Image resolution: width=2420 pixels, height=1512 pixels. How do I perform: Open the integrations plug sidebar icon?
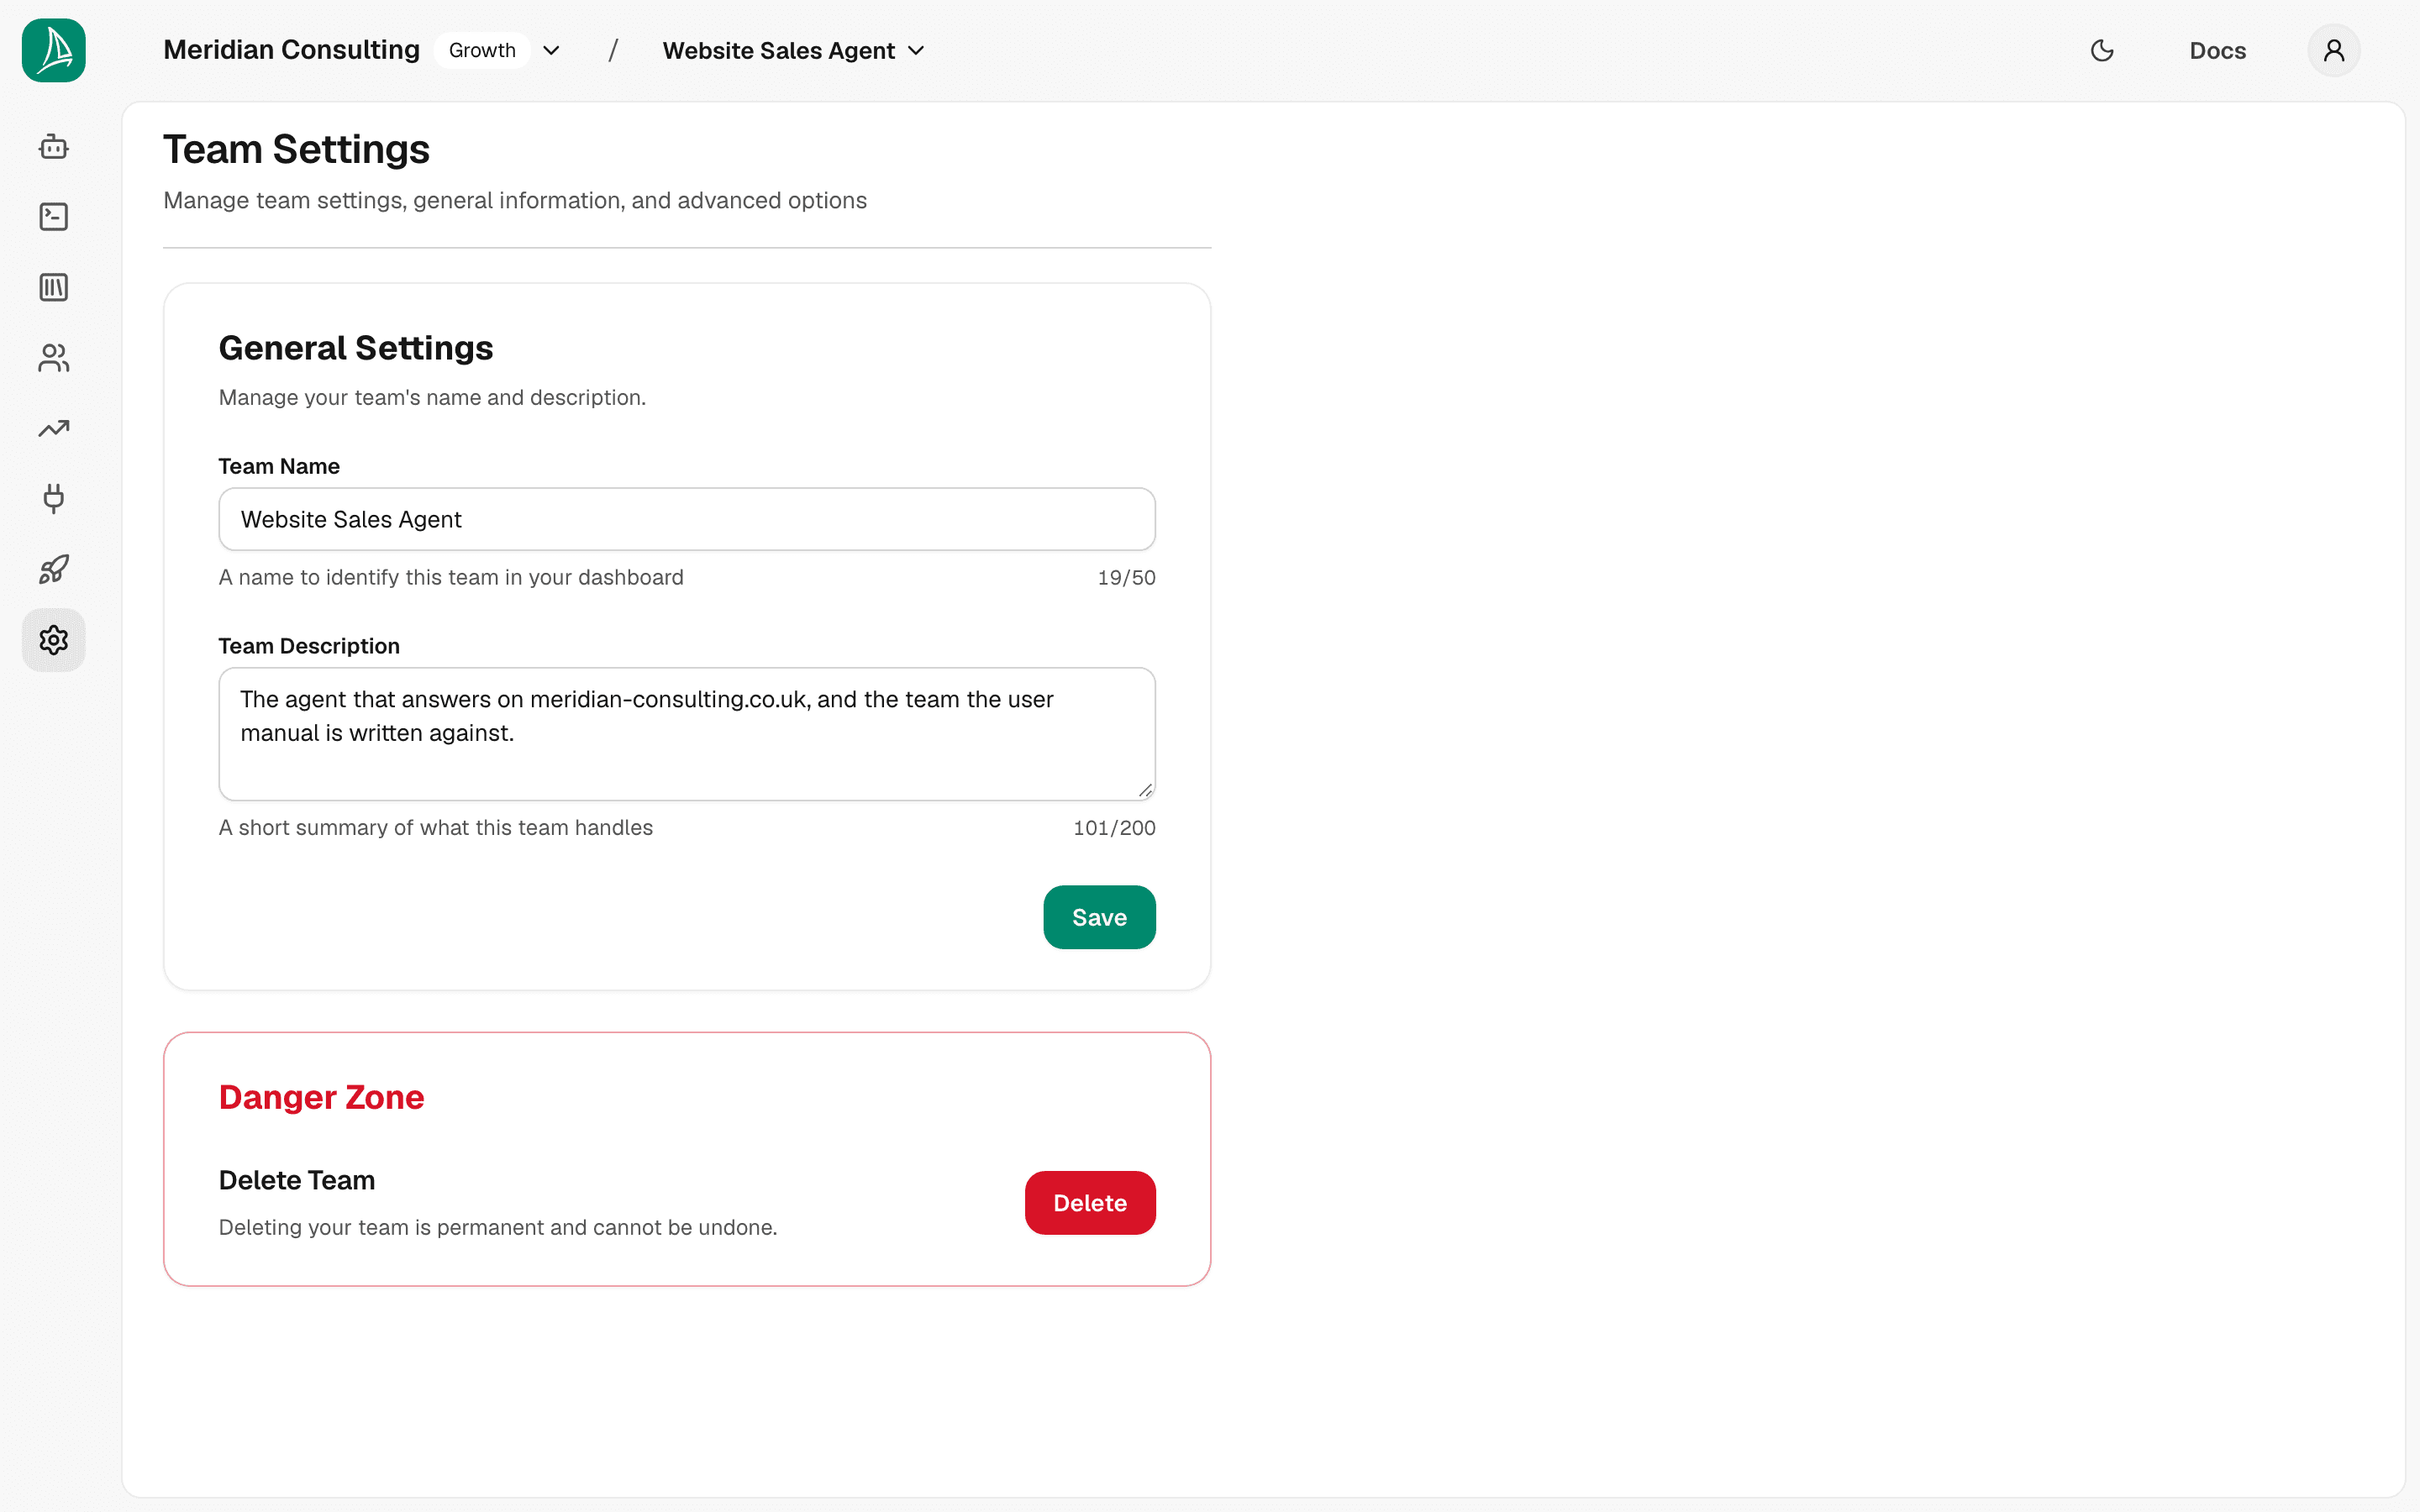(54, 499)
